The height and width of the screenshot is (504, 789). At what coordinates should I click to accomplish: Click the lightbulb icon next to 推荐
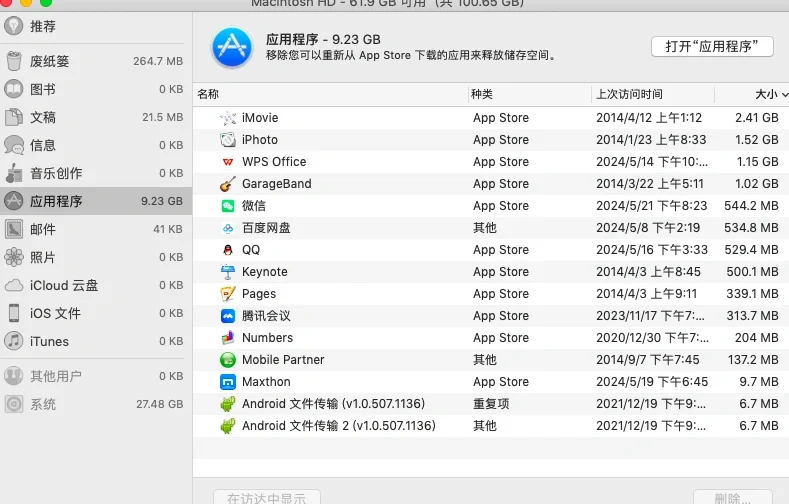click(14, 26)
